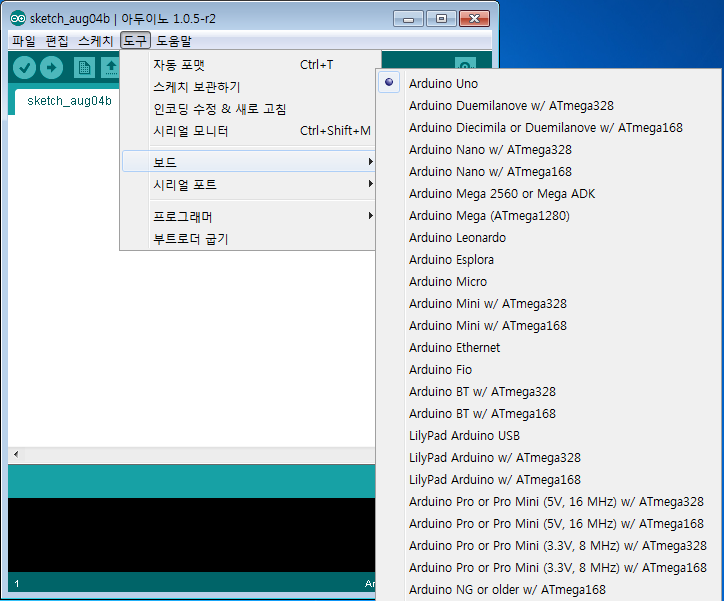
Task: Select Arduino Mini w/ ATmega328
Action: coord(549,304)
